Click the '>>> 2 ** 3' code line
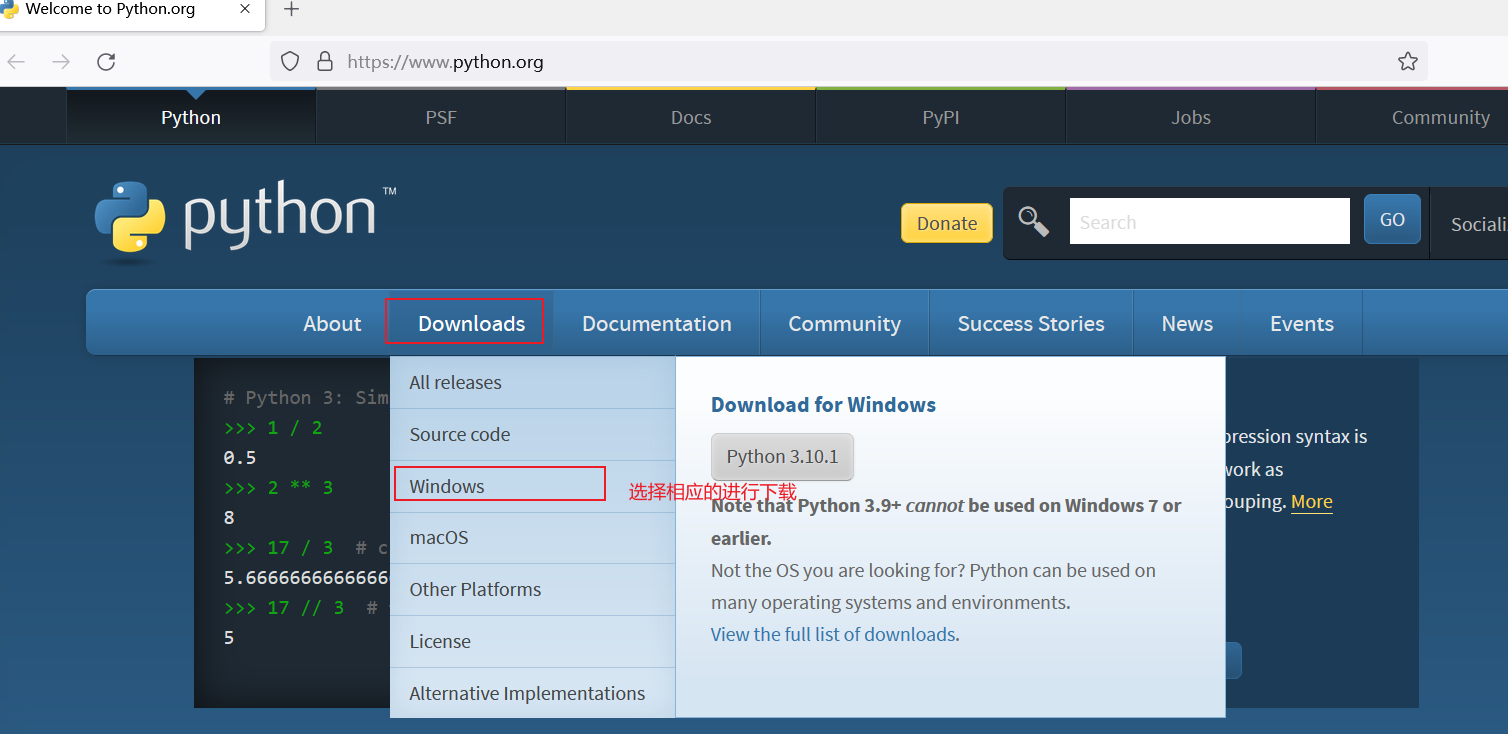1508x734 pixels. pyautogui.click(x=278, y=487)
